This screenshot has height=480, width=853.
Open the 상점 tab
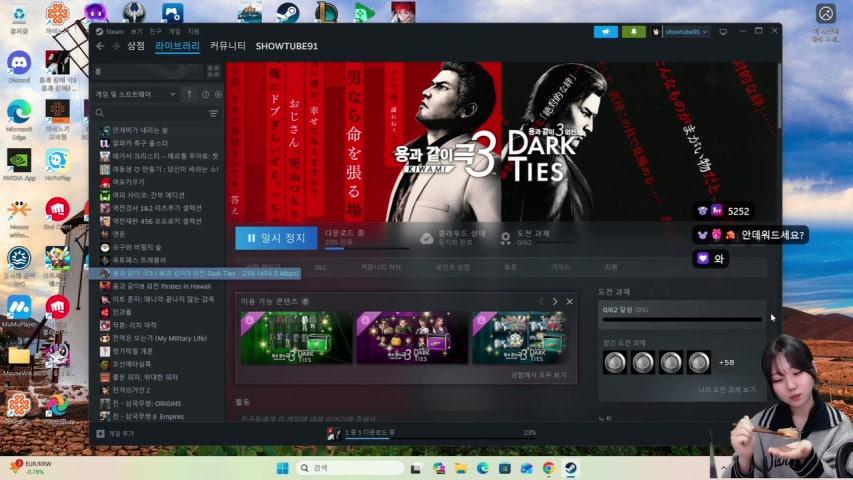coord(136,46)
